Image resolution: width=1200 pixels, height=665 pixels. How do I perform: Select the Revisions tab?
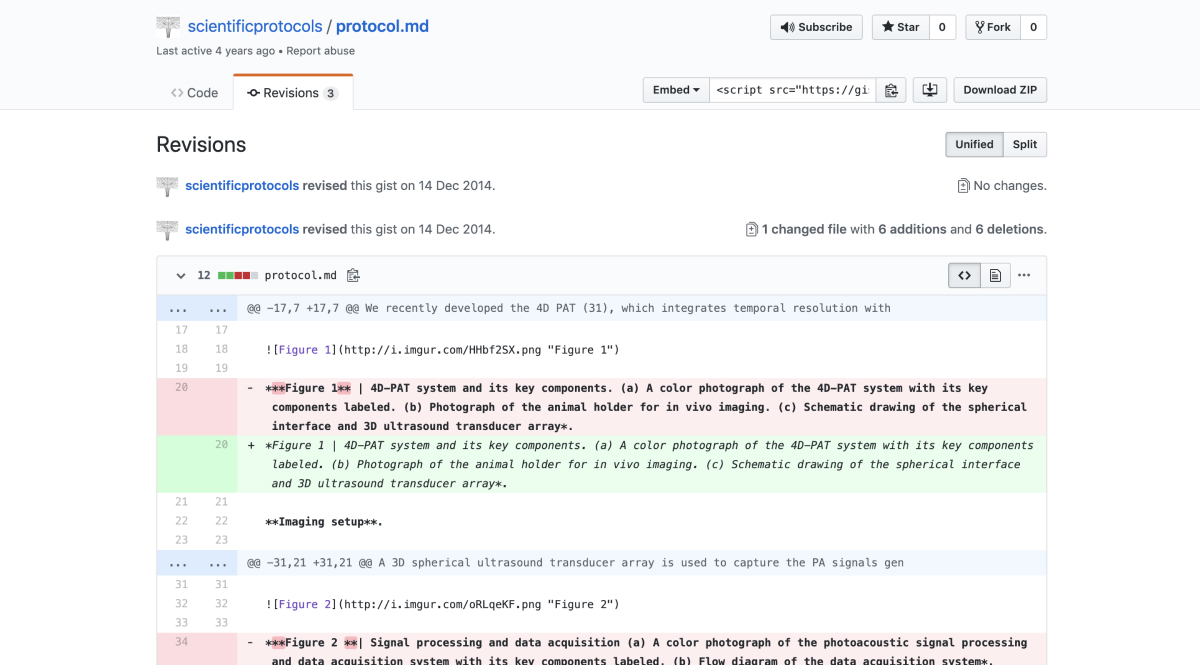[x=292, y=93]
